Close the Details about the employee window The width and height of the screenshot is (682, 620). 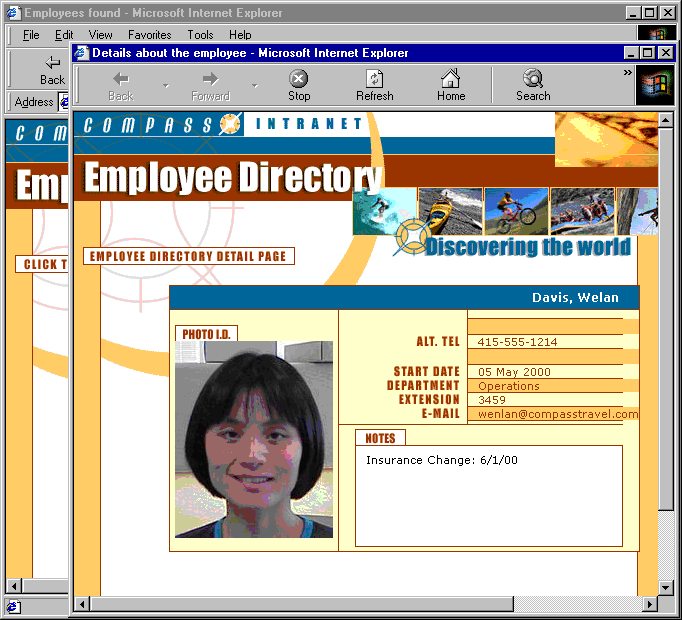665,53
